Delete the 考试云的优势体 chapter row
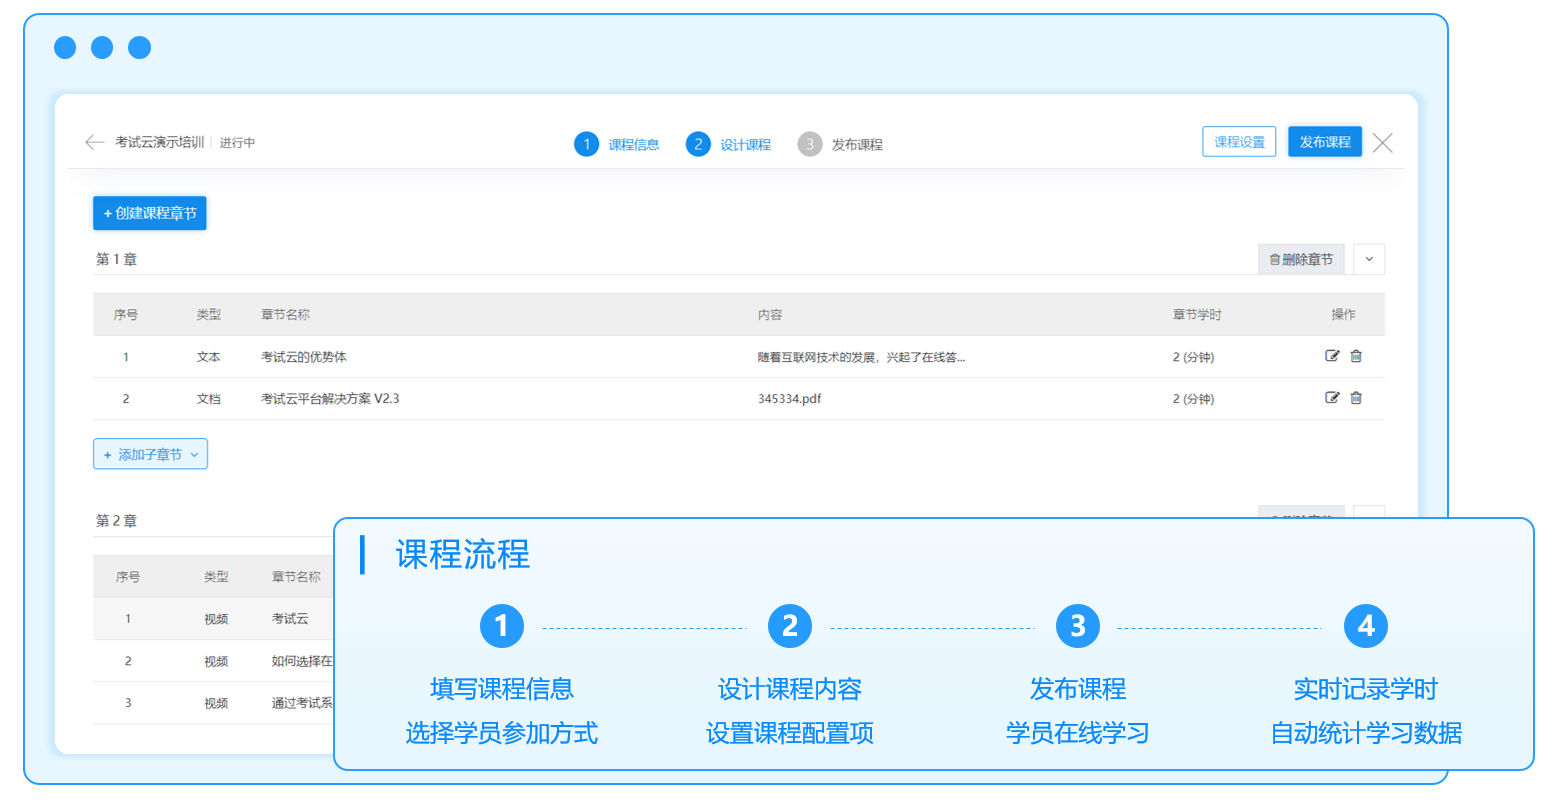The height and width of the screenshot is (808, 1552). click(1356, 356)
